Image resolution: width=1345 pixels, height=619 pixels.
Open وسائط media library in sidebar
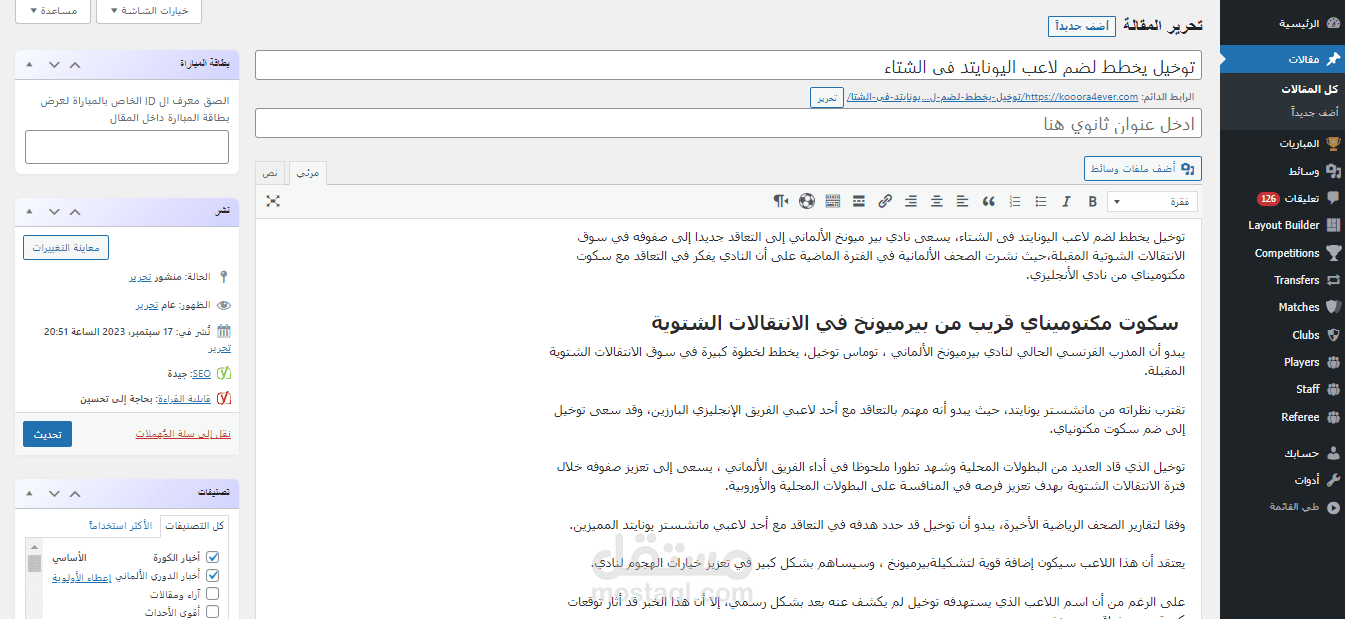(1282, 171)
